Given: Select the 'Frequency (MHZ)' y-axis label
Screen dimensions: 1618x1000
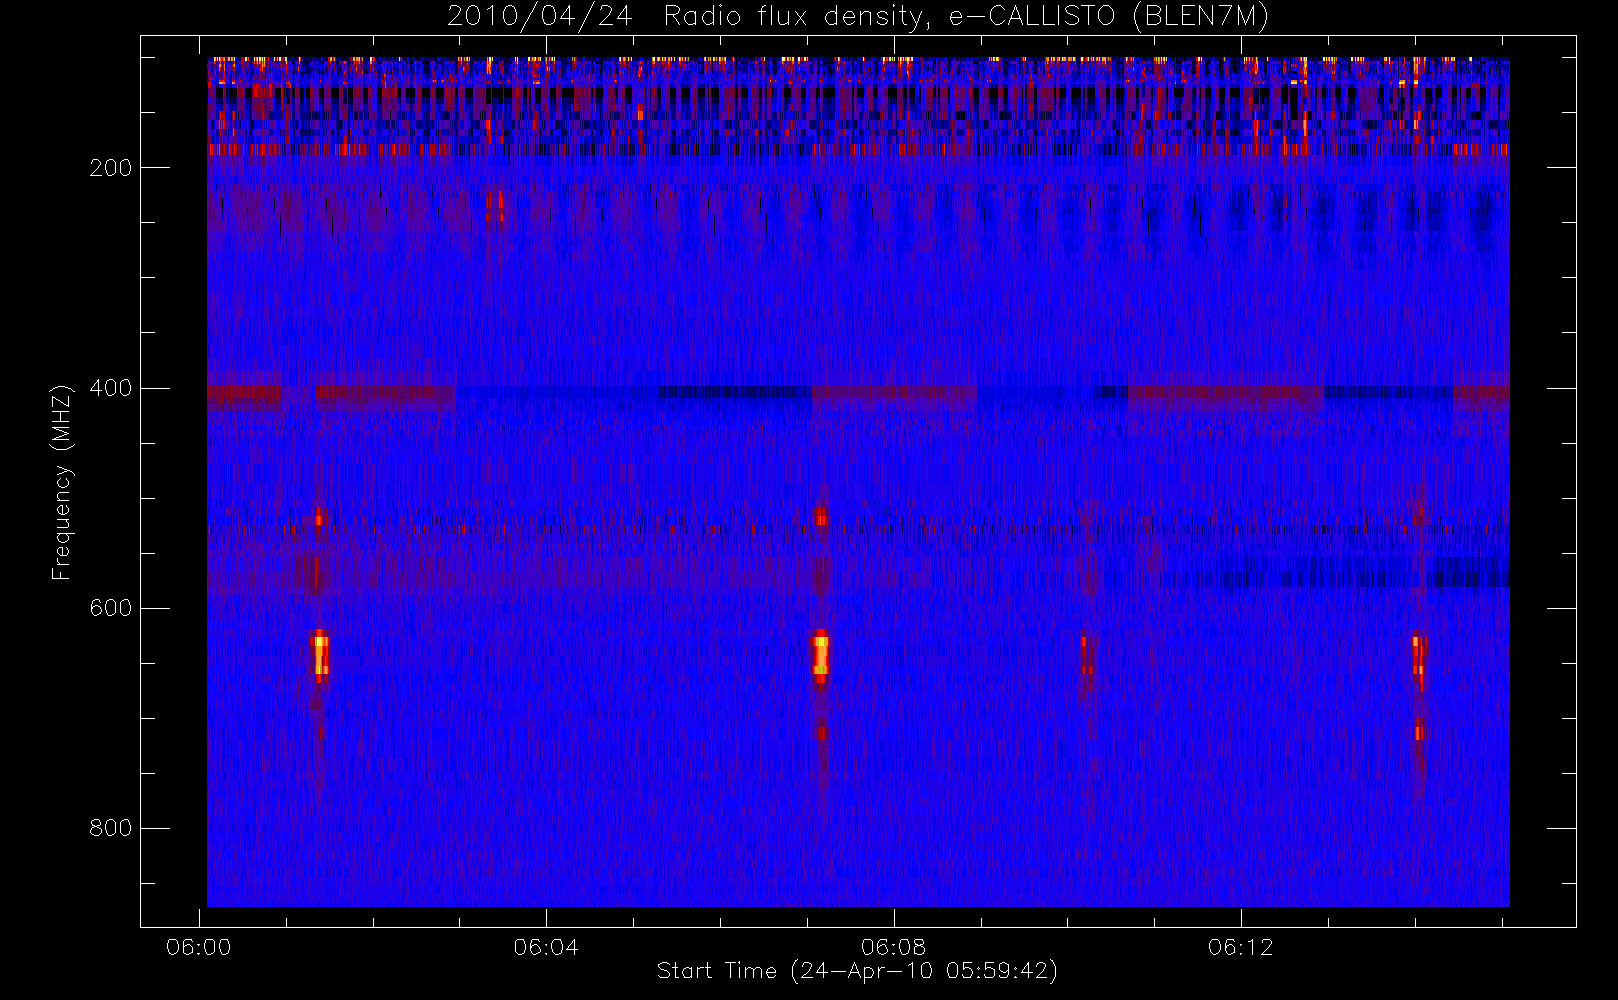Looking at the screenshot, I should [62, 482].
